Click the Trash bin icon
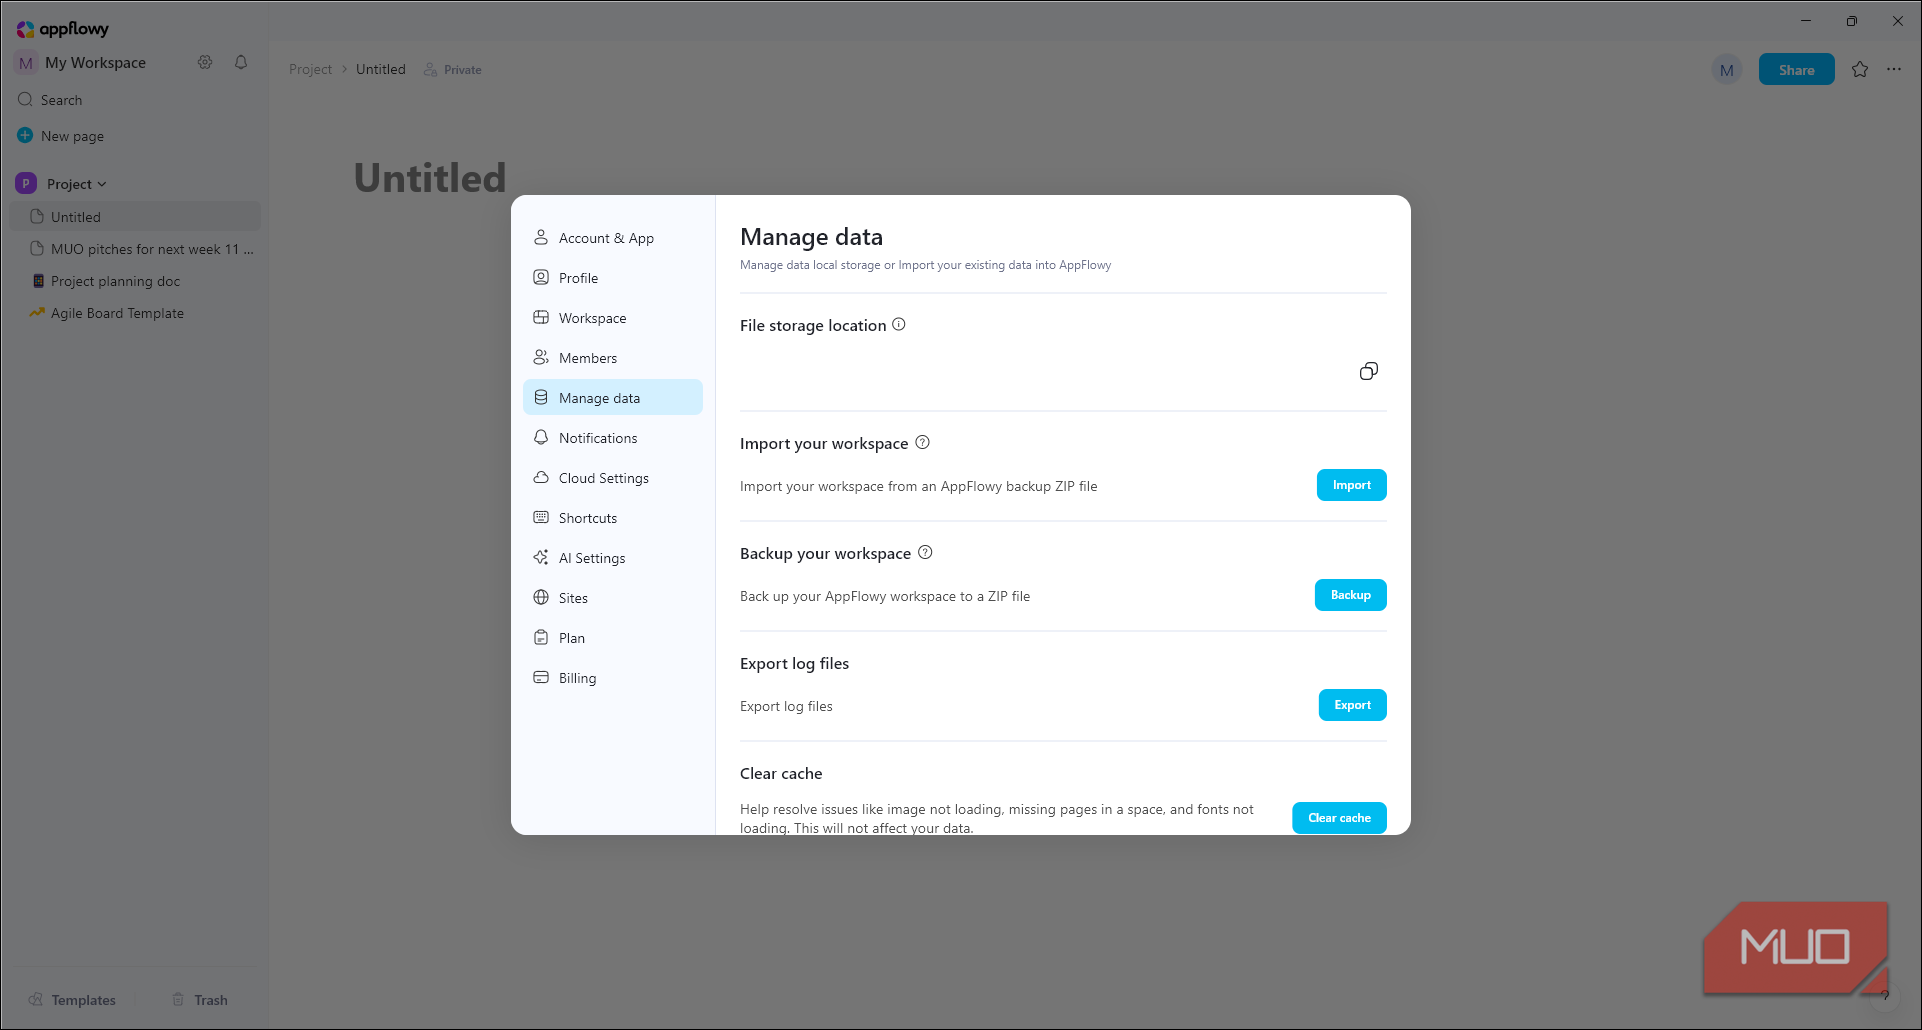 click(178, 1000)
